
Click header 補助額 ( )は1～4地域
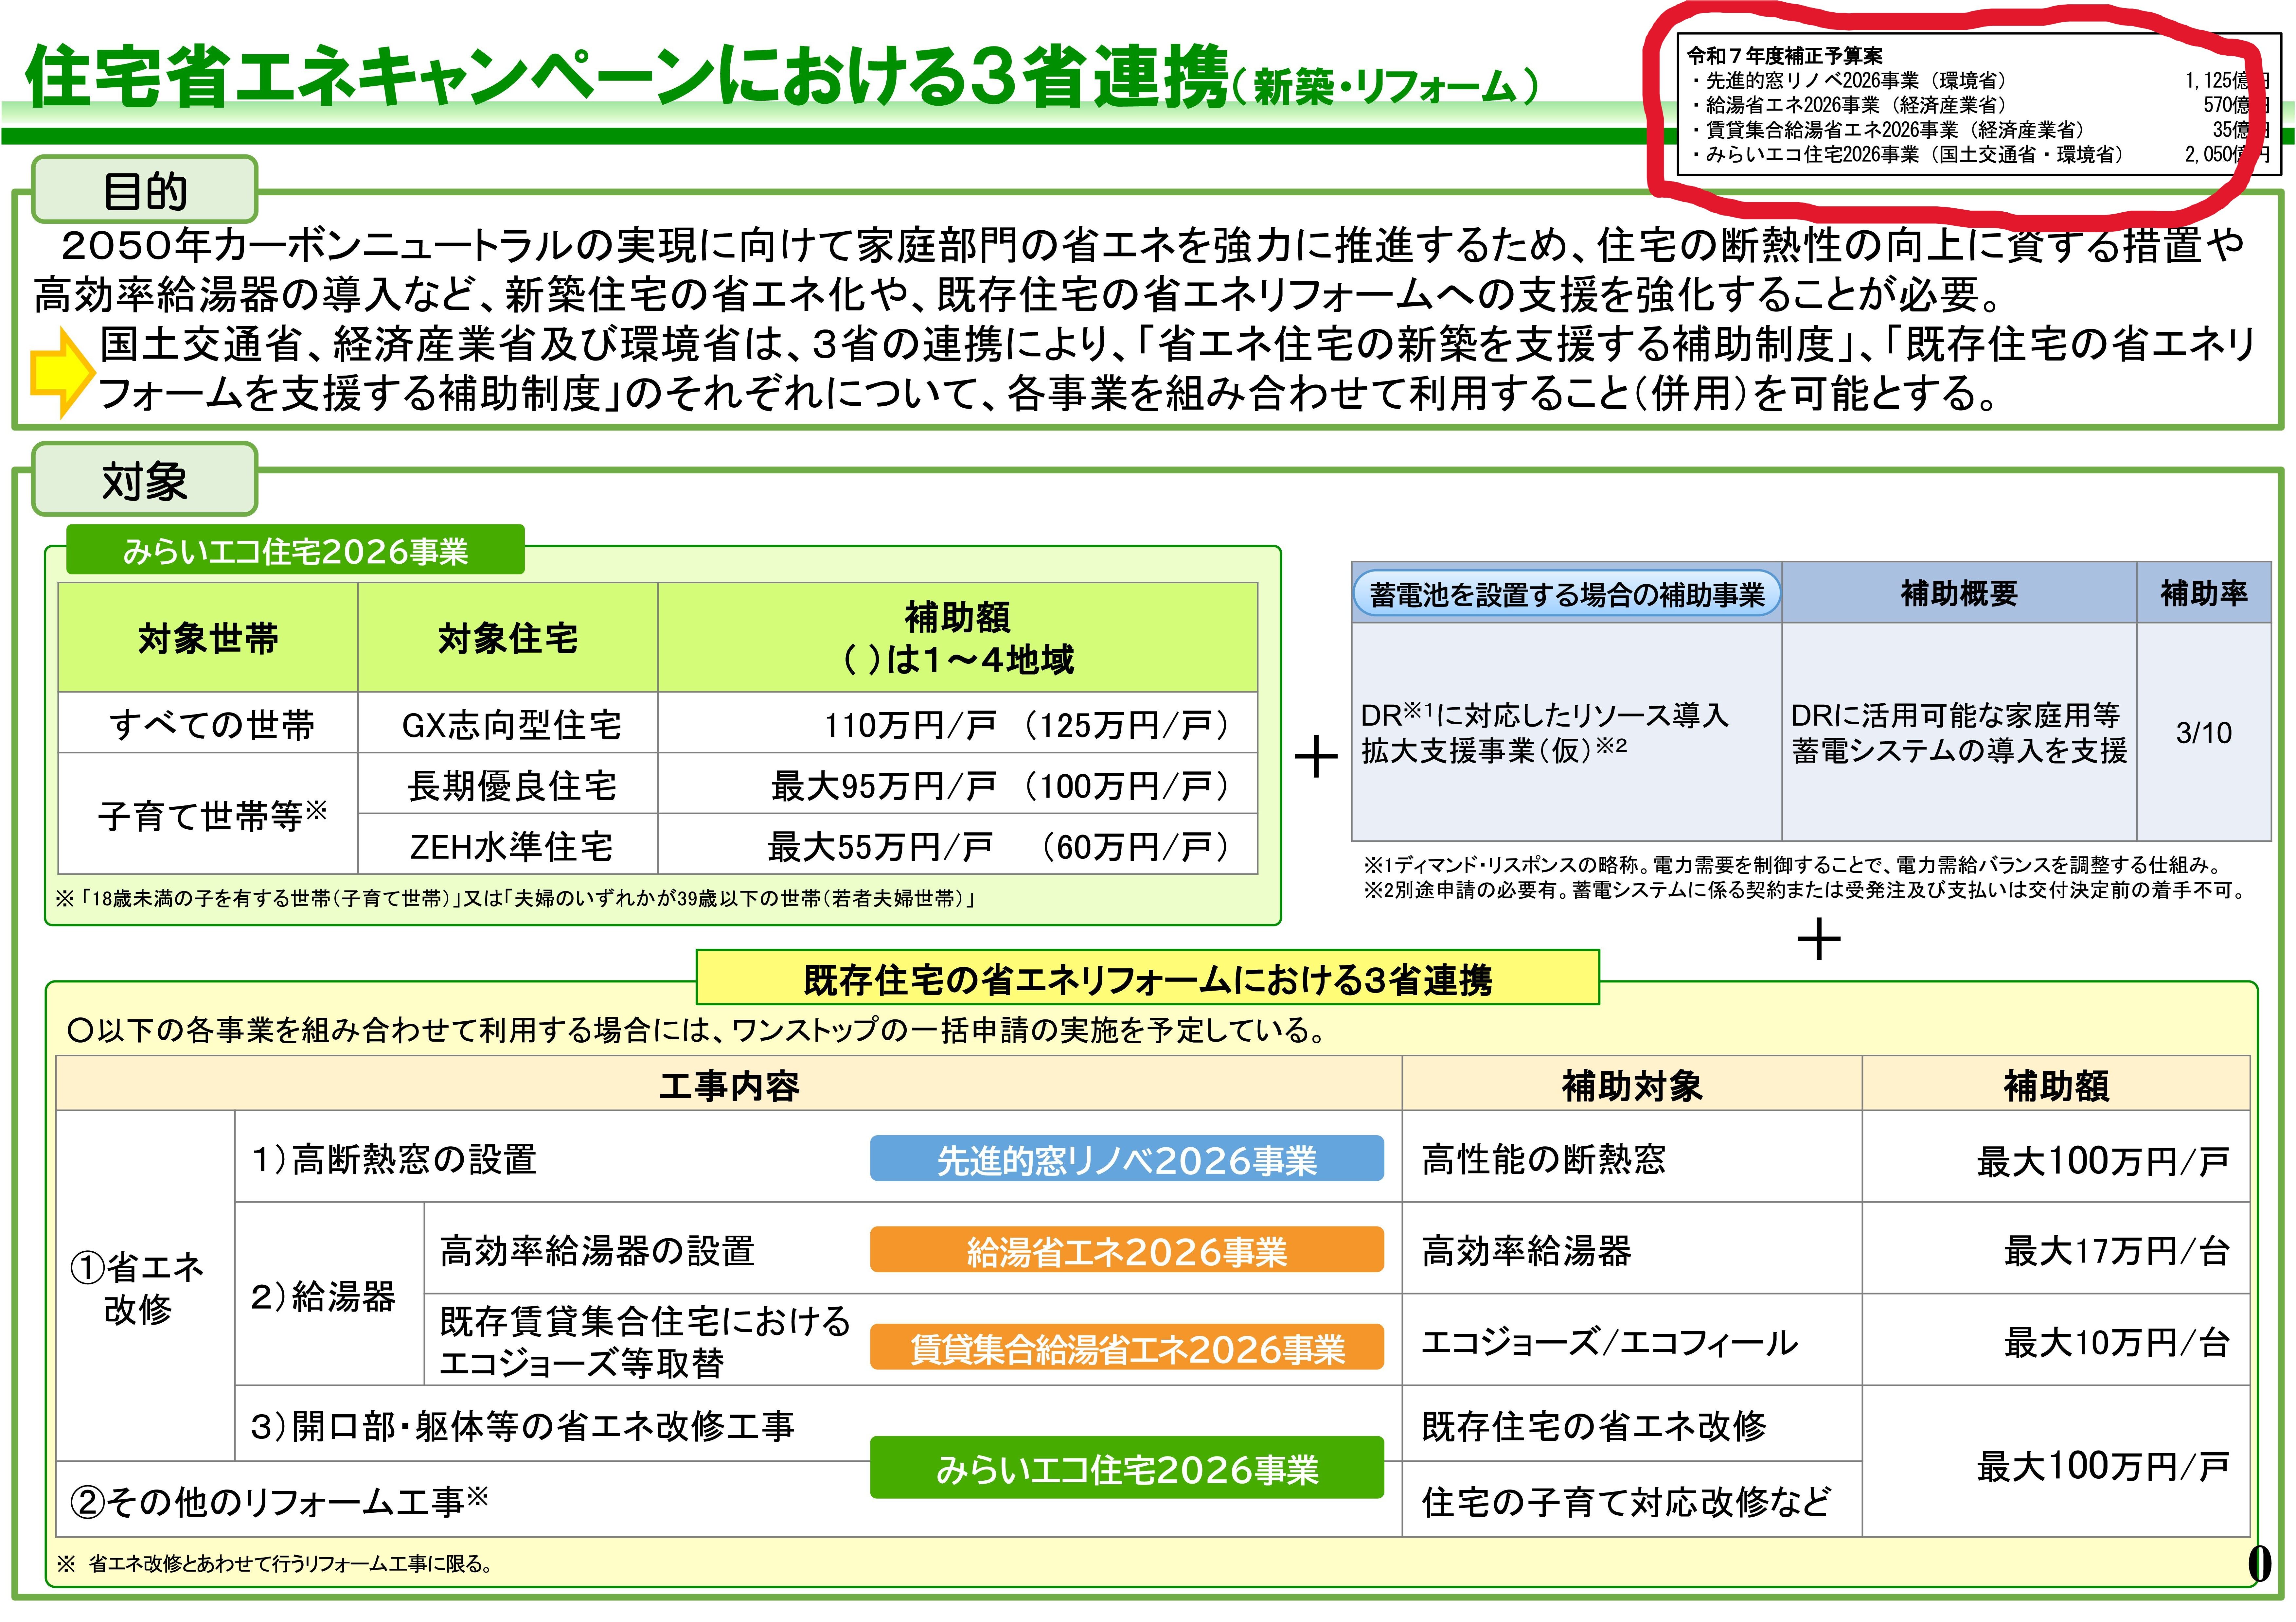pyautogui.click(x=958, y=638)
